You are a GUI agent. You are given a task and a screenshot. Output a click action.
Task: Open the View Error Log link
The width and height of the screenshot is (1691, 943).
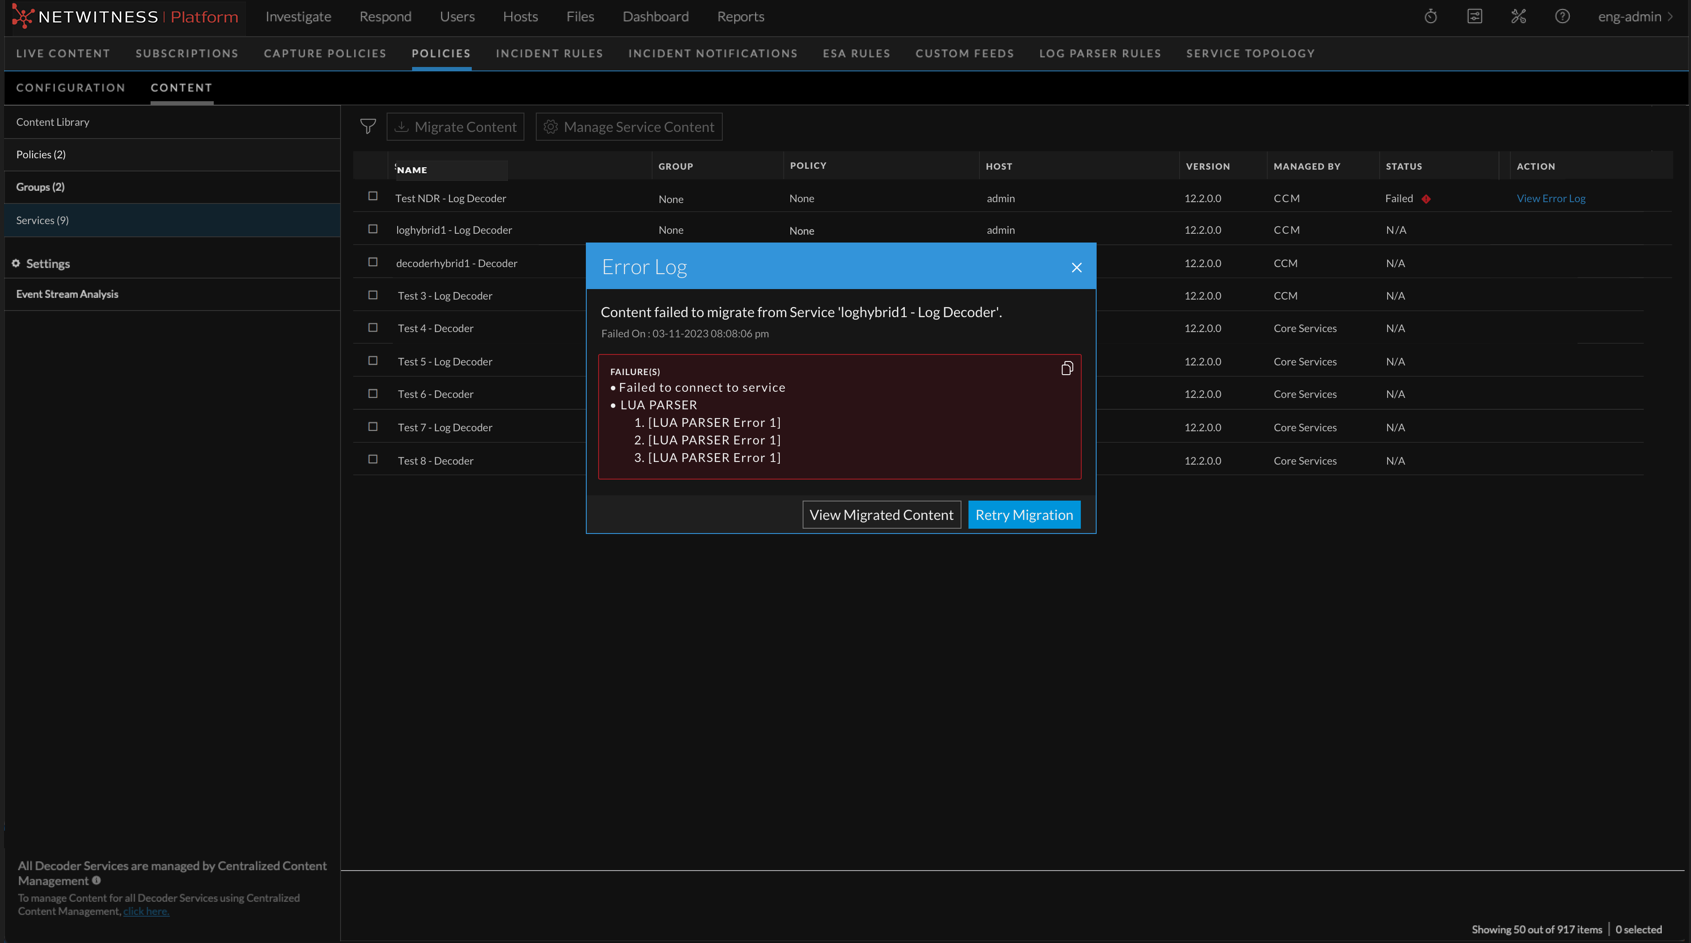pyautogui.click(x=1550, y=199)
